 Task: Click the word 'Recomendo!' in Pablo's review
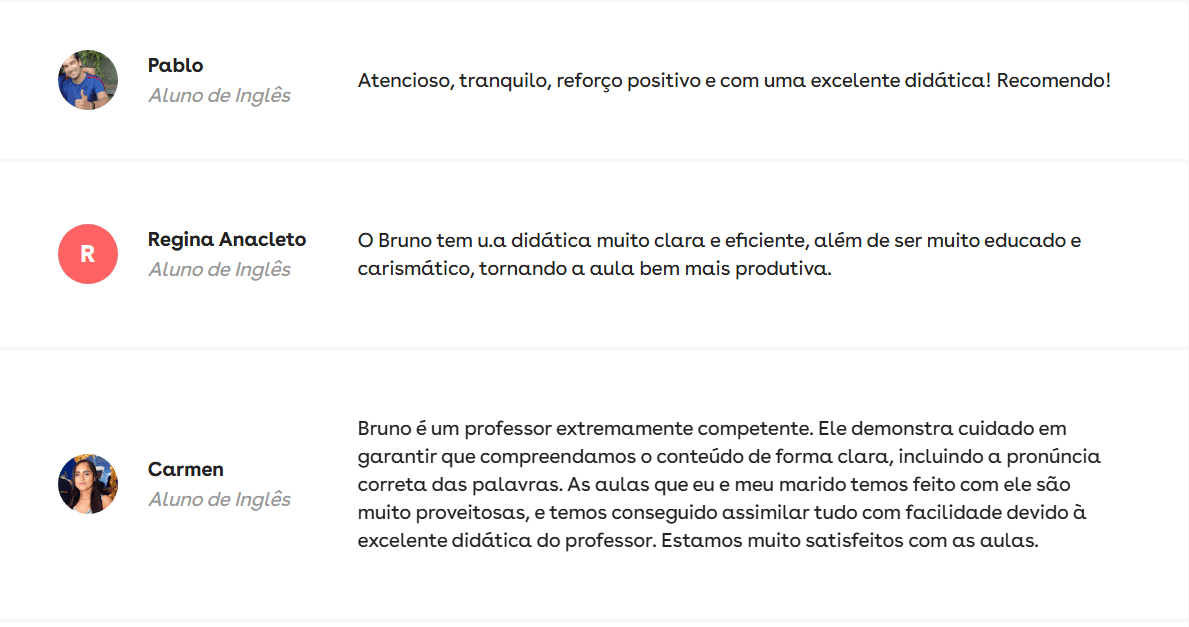click(x=1053, y=80)
